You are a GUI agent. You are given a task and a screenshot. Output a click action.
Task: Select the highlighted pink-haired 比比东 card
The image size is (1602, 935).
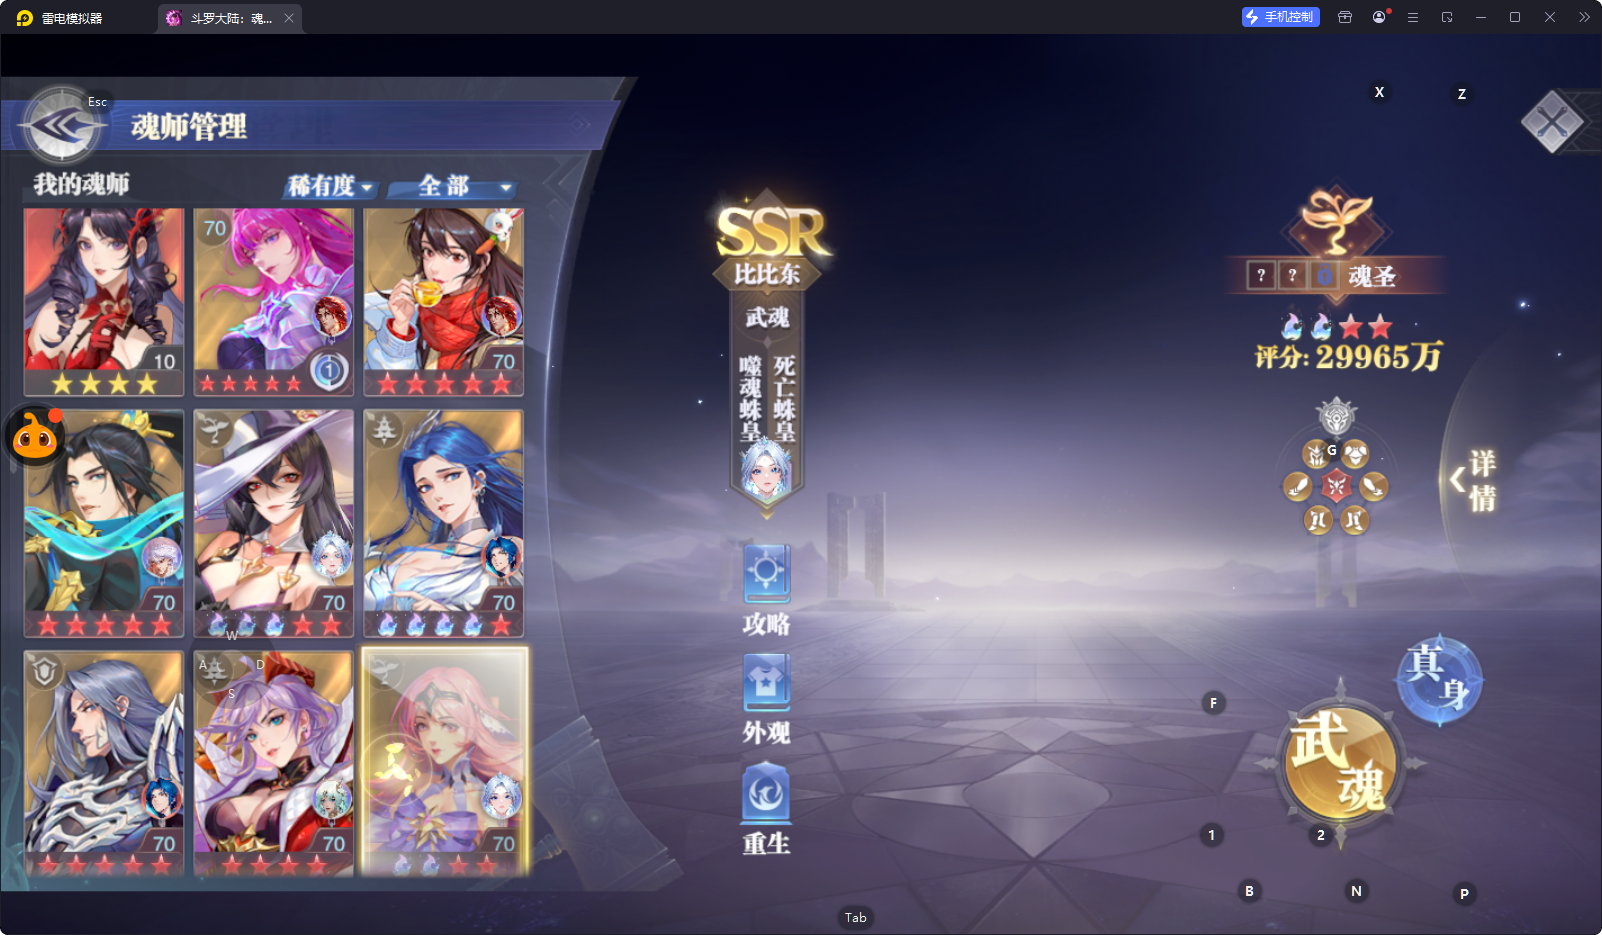(x=444, y=762)
